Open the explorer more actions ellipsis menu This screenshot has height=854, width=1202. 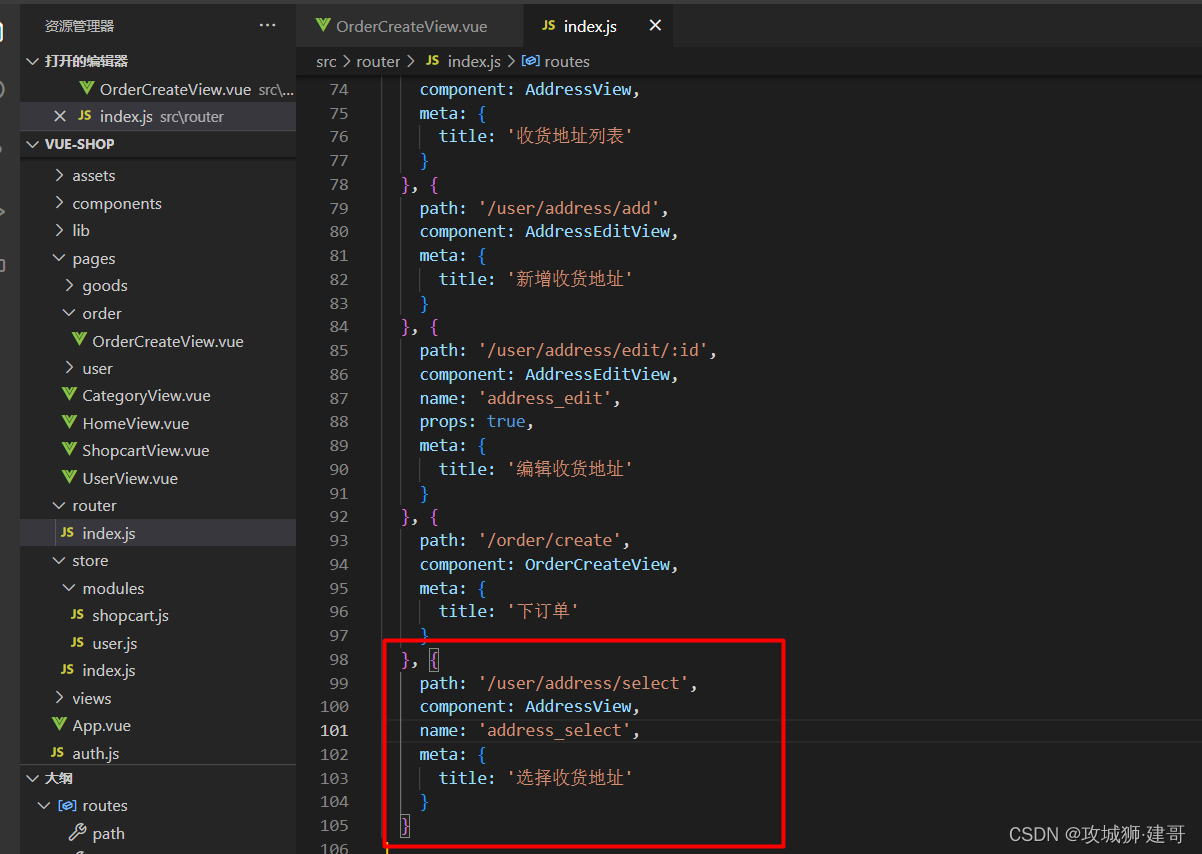(267, 25)
